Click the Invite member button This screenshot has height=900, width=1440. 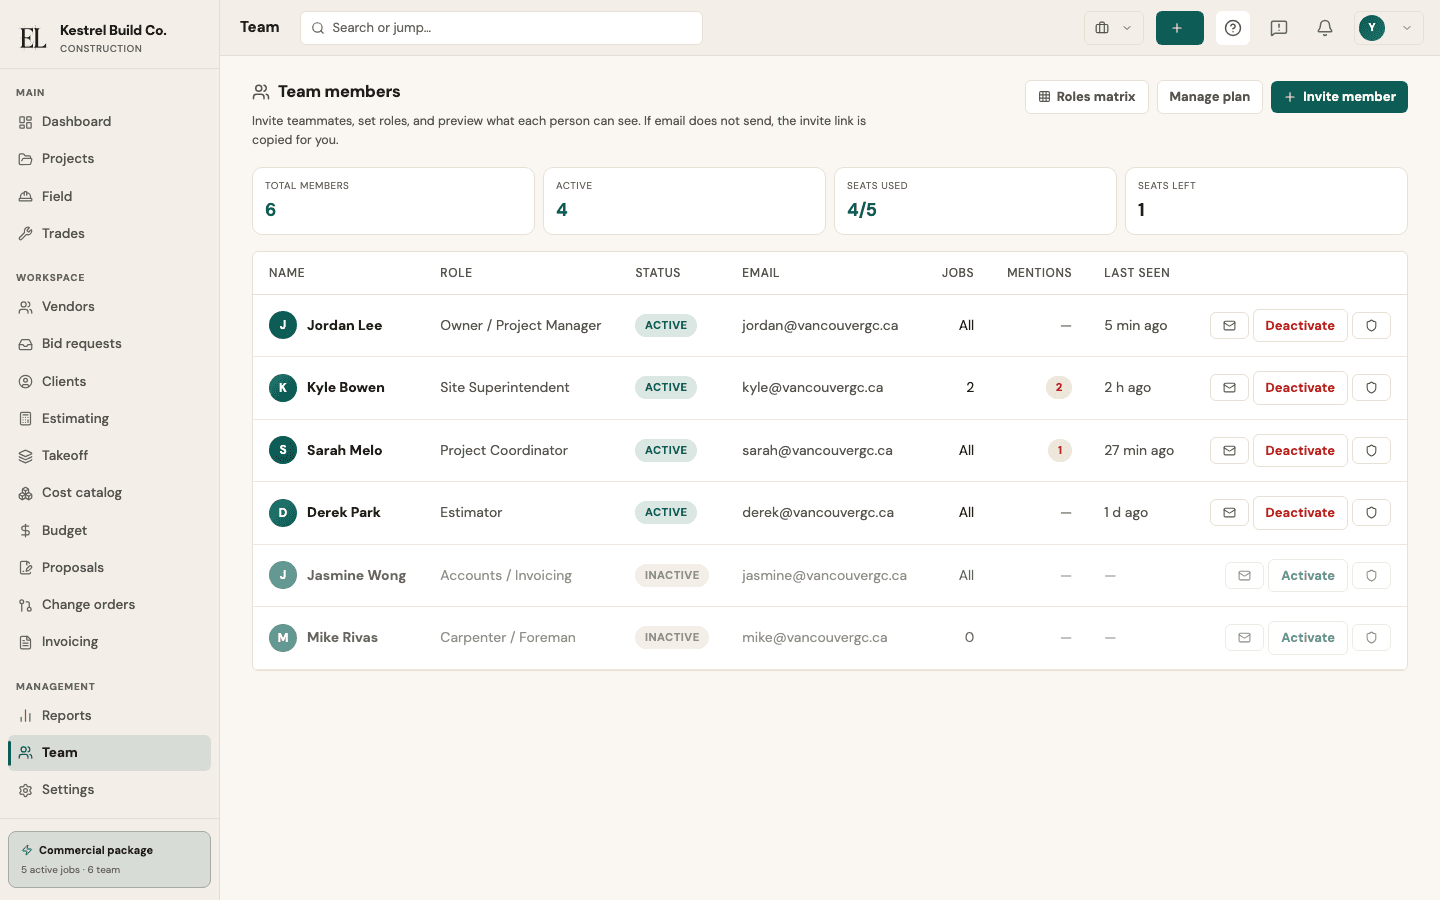(1339, 97)
